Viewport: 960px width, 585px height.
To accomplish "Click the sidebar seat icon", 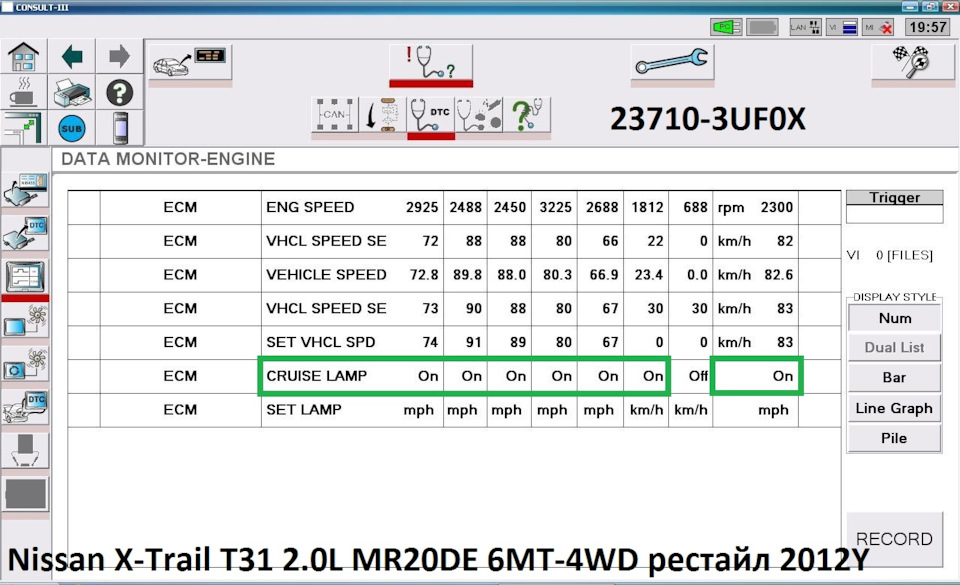I will [x=25, y=452].
